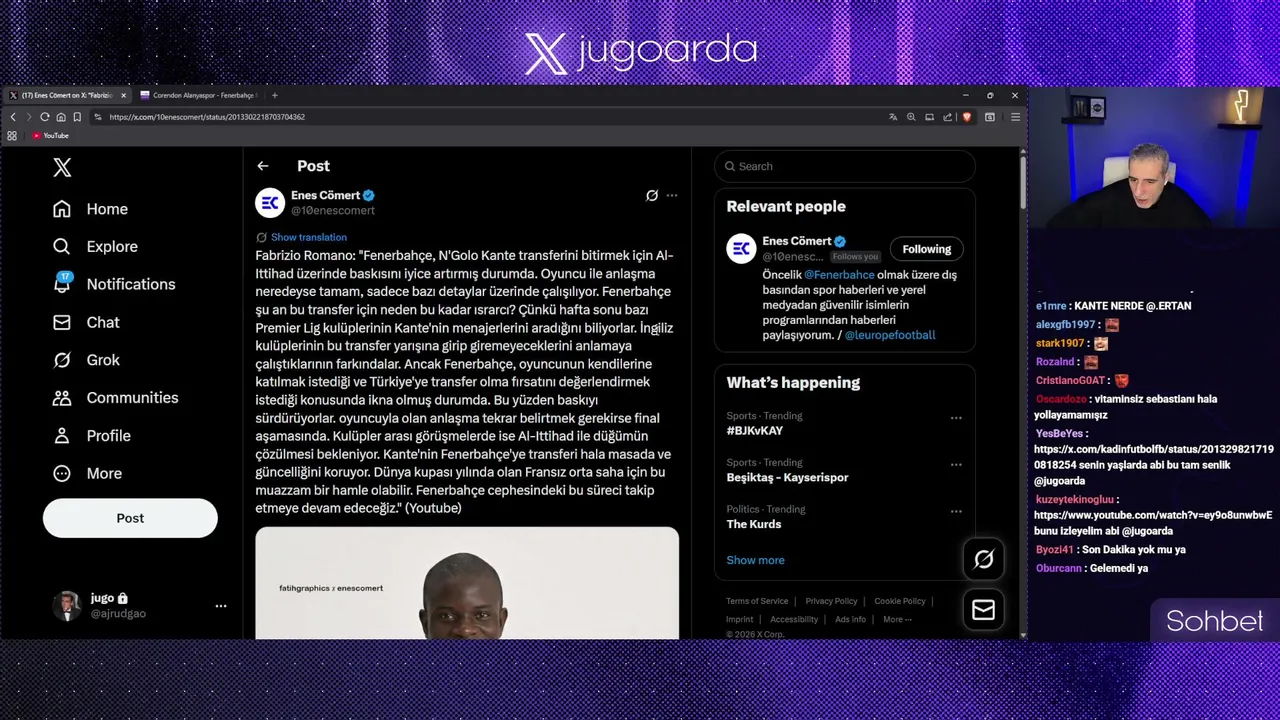This screenshot has width=1280, height=720.
Task: Open Accessibility footer link
Action: (794, 619)
